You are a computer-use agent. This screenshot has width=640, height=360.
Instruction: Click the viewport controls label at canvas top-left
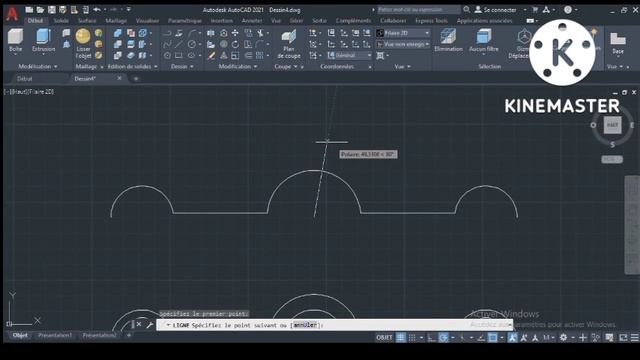point(29,92)
